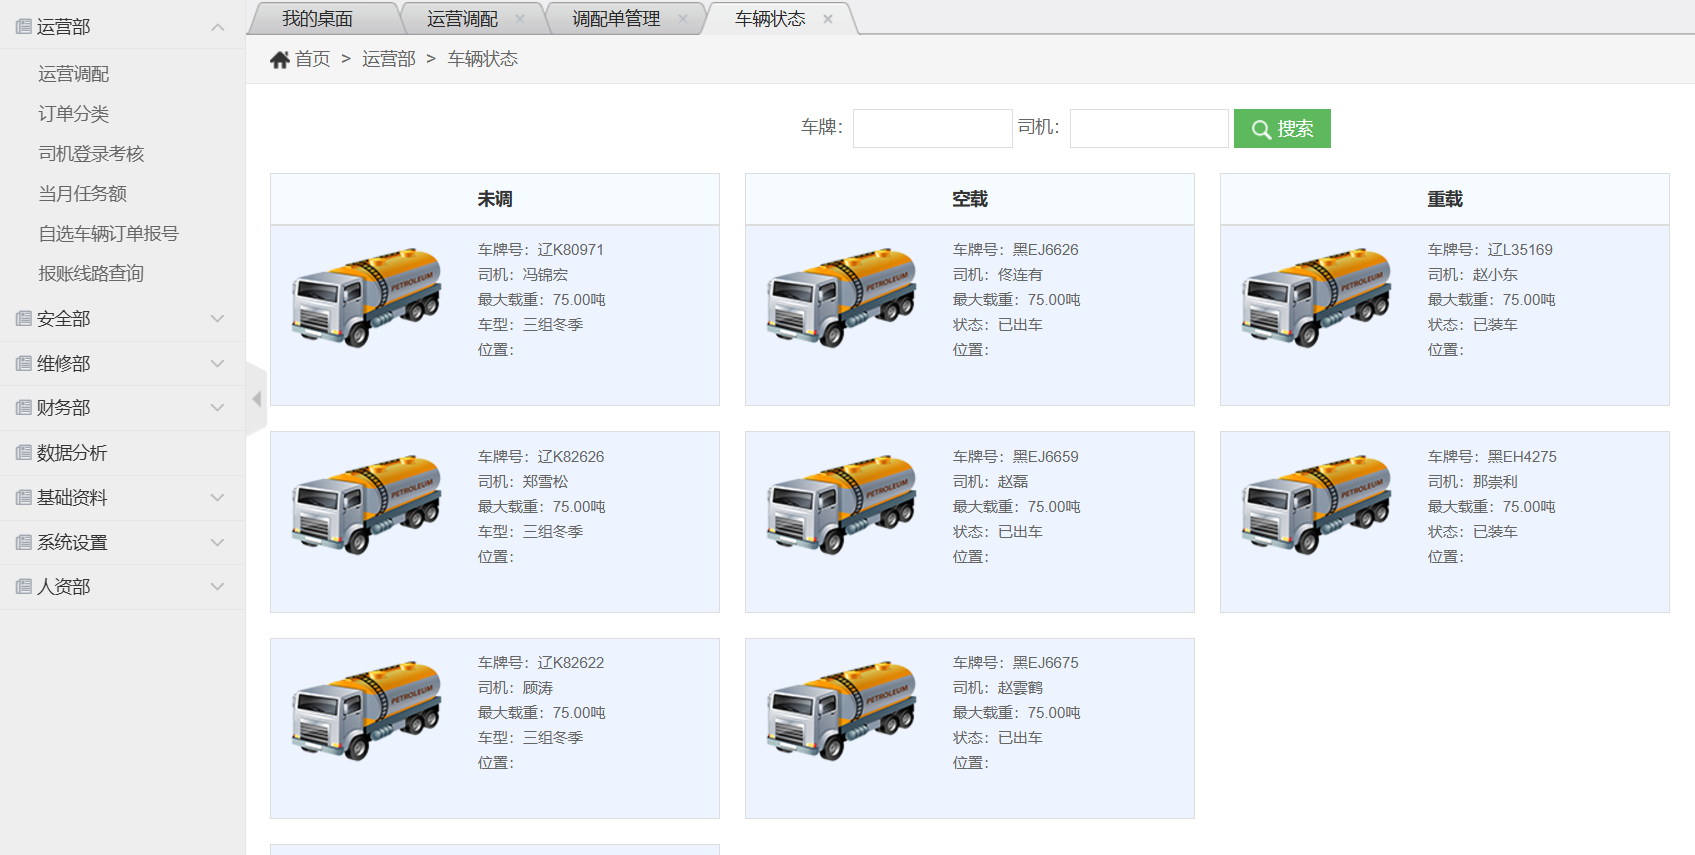1695x855 pixels.
Task: Open 报账线路查询 from the sidebar
Action: pos(91,274)
